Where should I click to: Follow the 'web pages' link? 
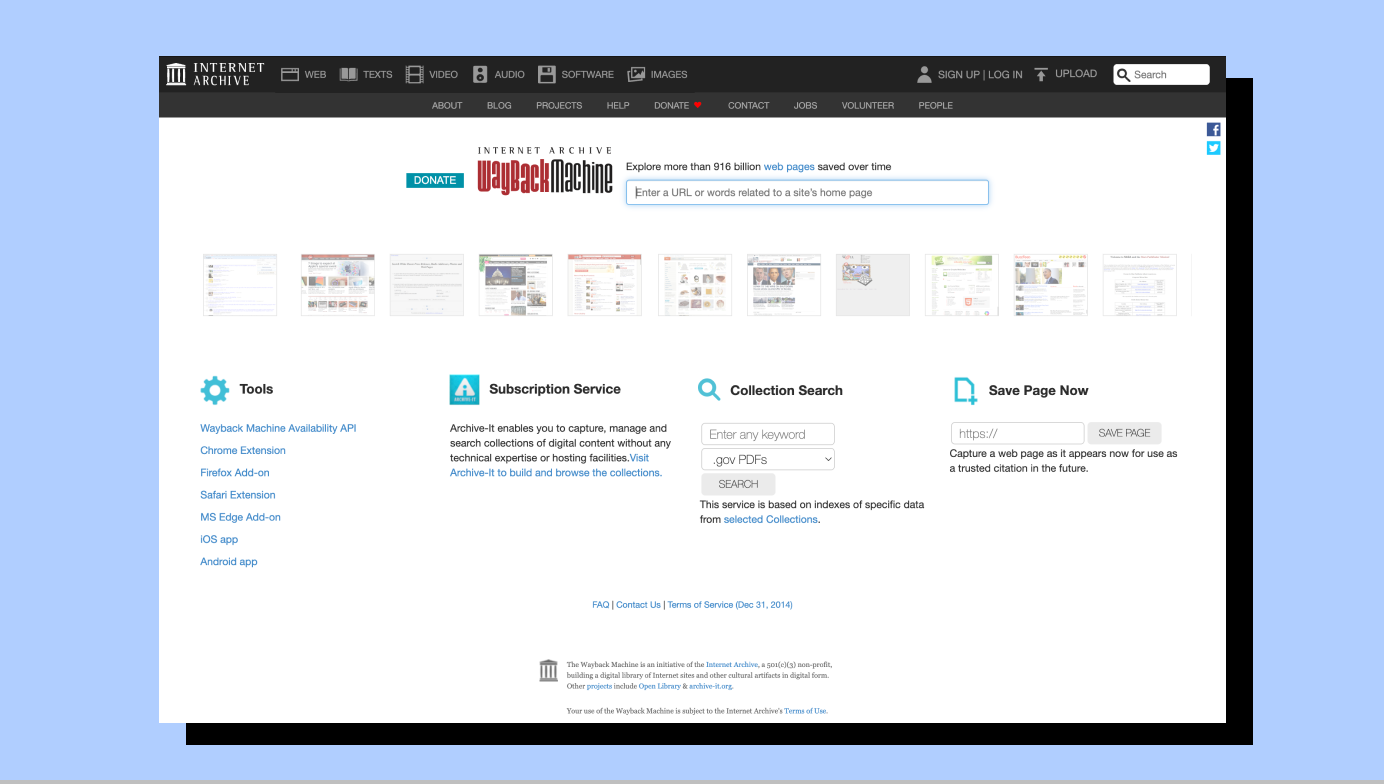(x=789, y=167)
